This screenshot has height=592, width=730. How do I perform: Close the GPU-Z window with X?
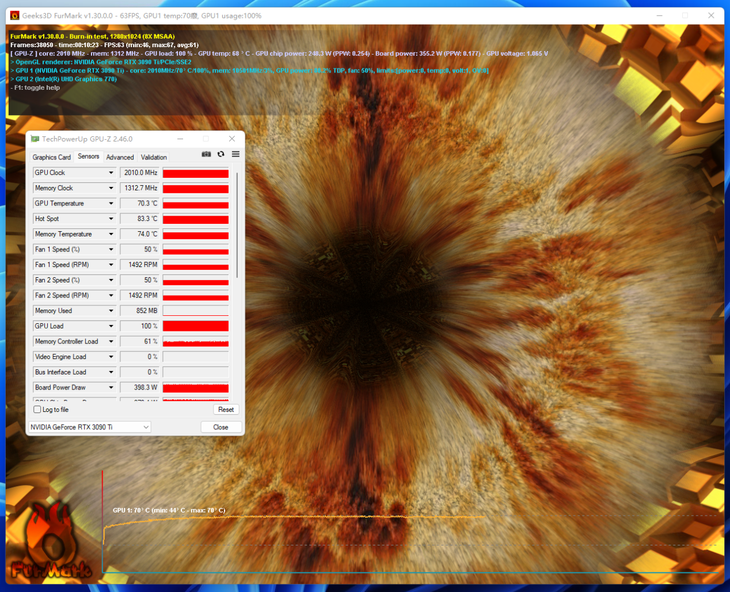tap(232, 139)
